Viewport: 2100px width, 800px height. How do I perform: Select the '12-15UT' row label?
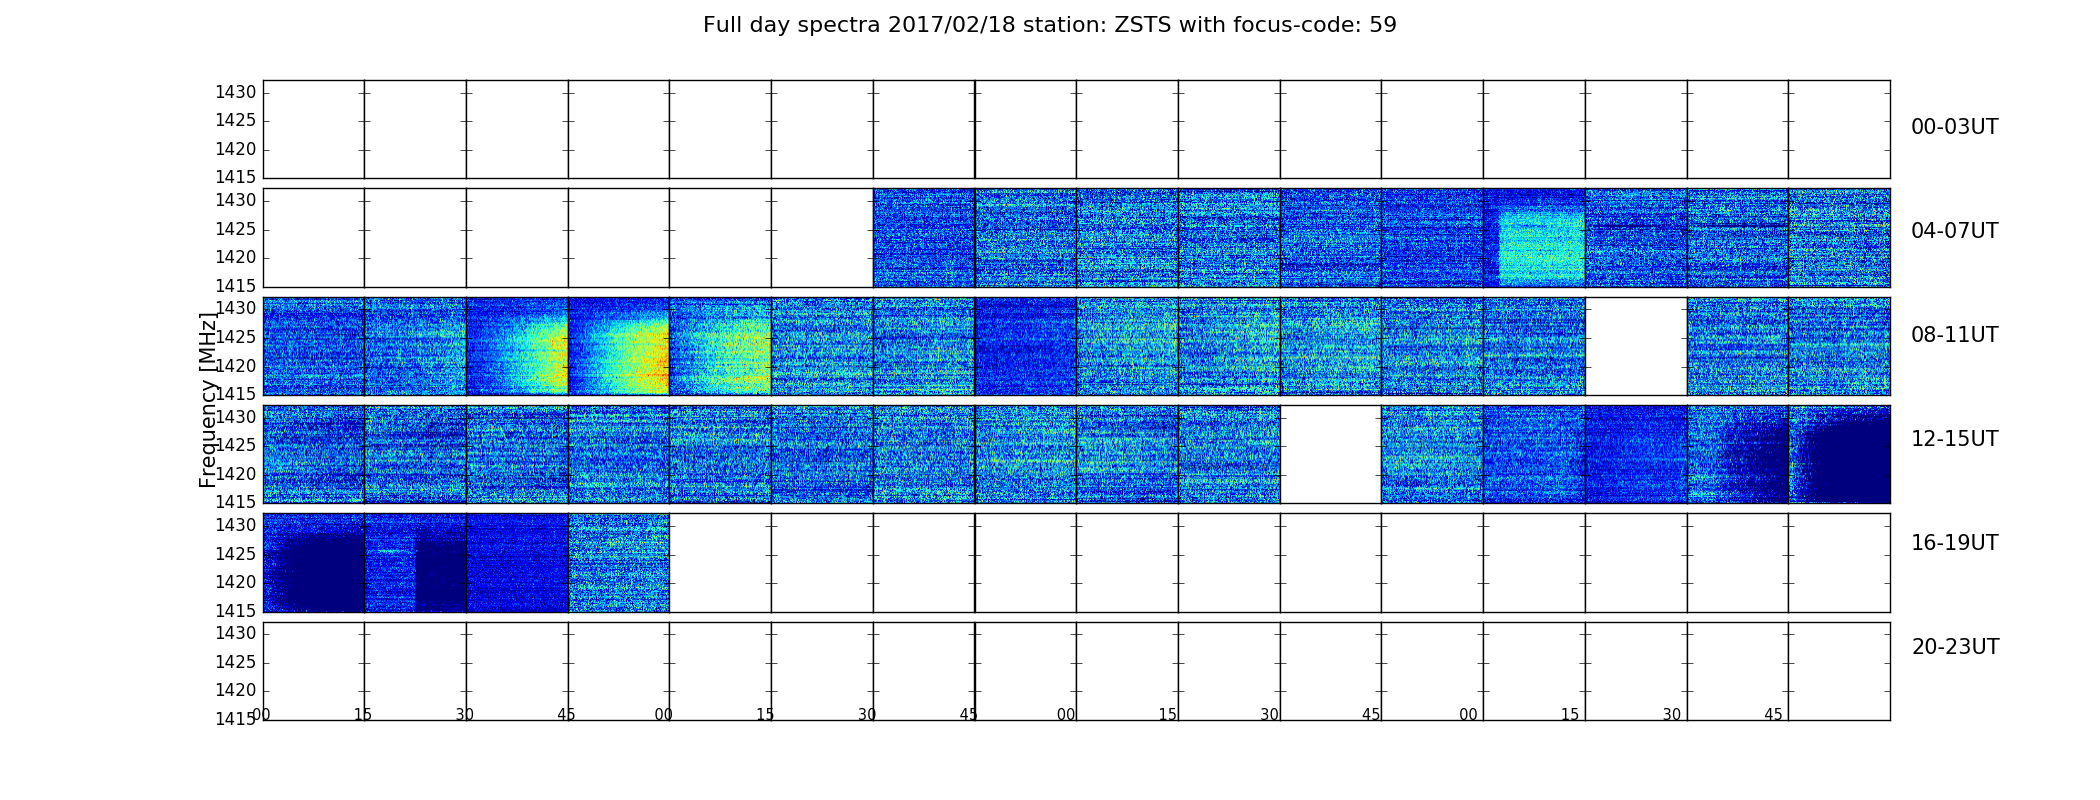click(x=1954, y=439)
